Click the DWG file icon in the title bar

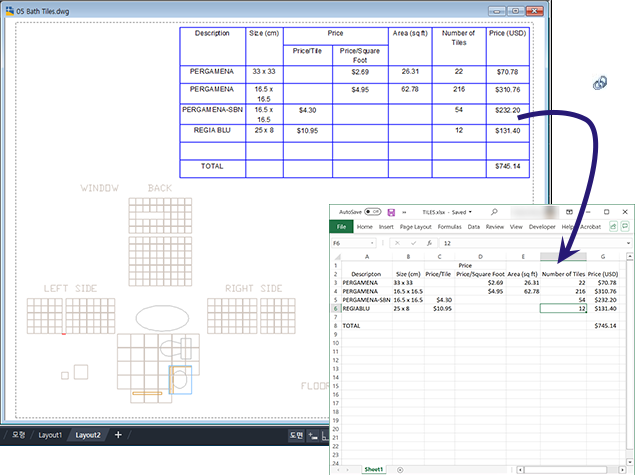tap(10, 11)
